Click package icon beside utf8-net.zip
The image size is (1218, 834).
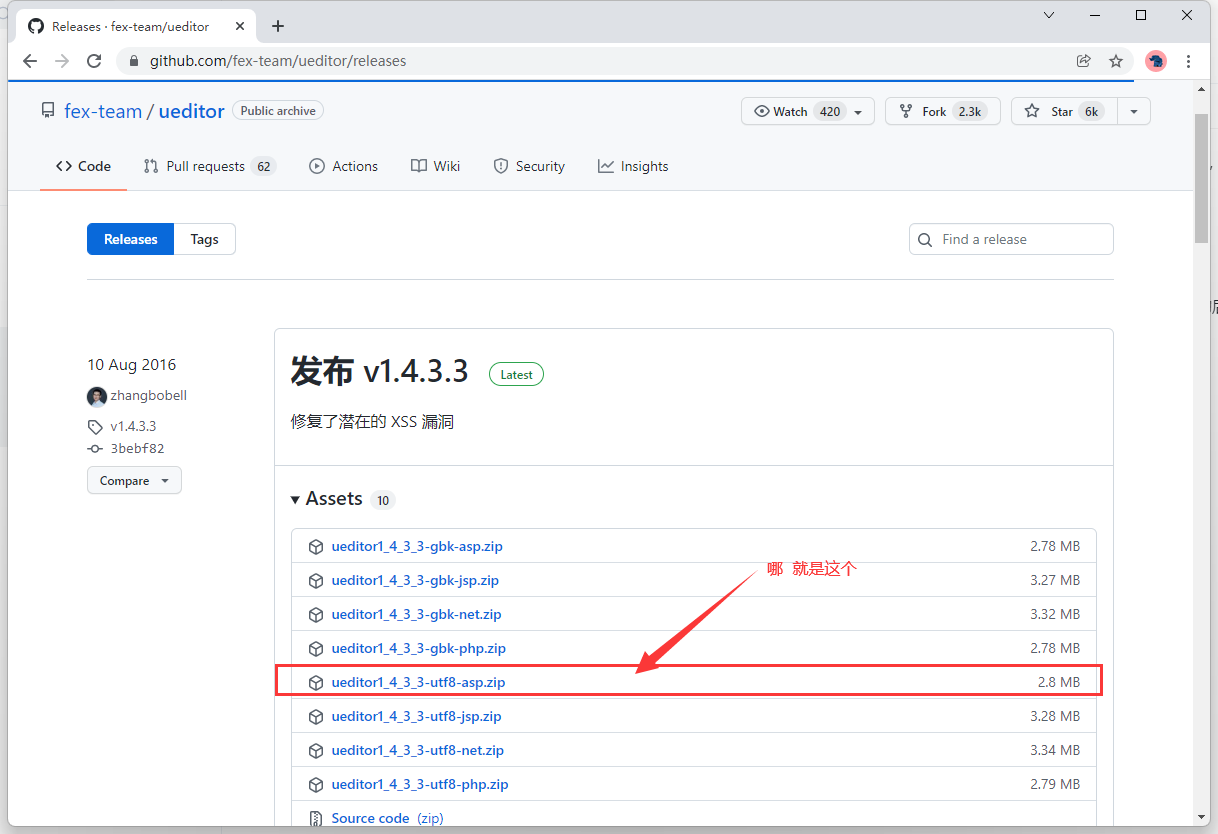click(x=315, y=751)
